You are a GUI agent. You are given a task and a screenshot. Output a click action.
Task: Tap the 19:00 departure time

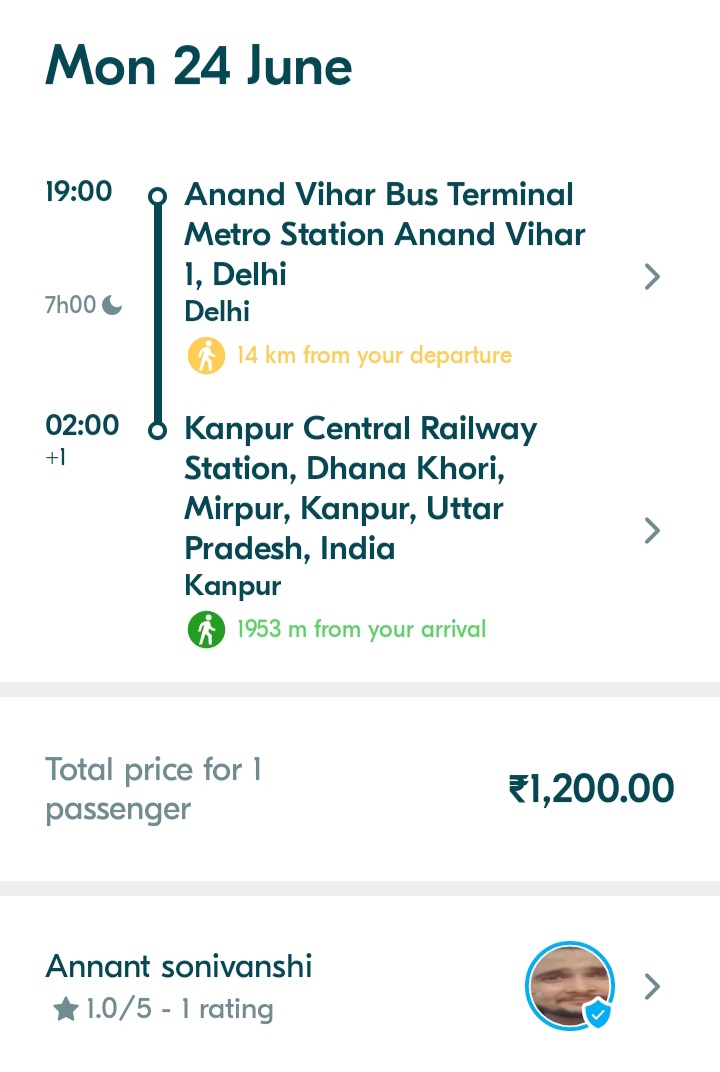point(79,191)
